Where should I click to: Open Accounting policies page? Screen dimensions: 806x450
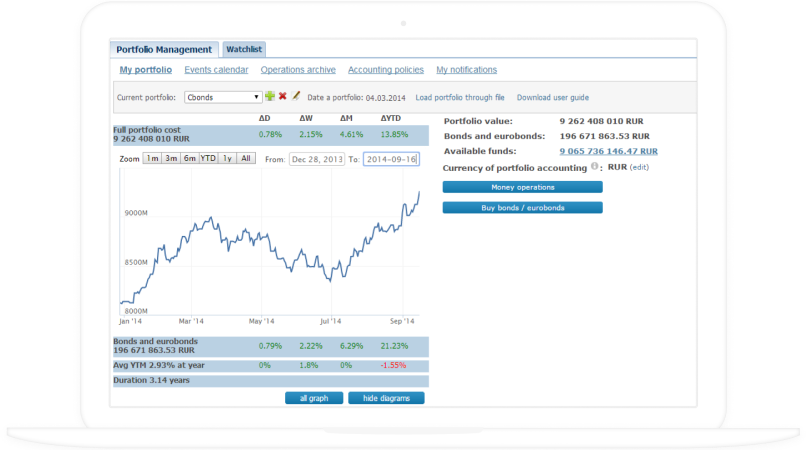tap(385, 70)
